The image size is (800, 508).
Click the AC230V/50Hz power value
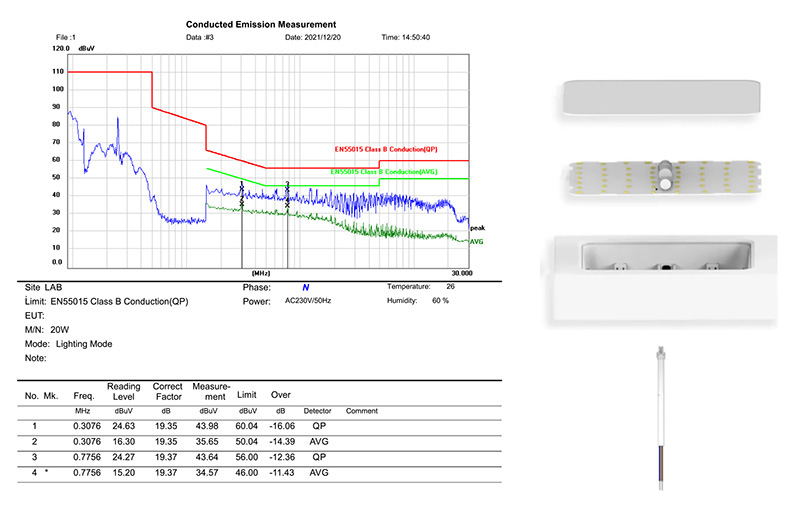[311, 301]
